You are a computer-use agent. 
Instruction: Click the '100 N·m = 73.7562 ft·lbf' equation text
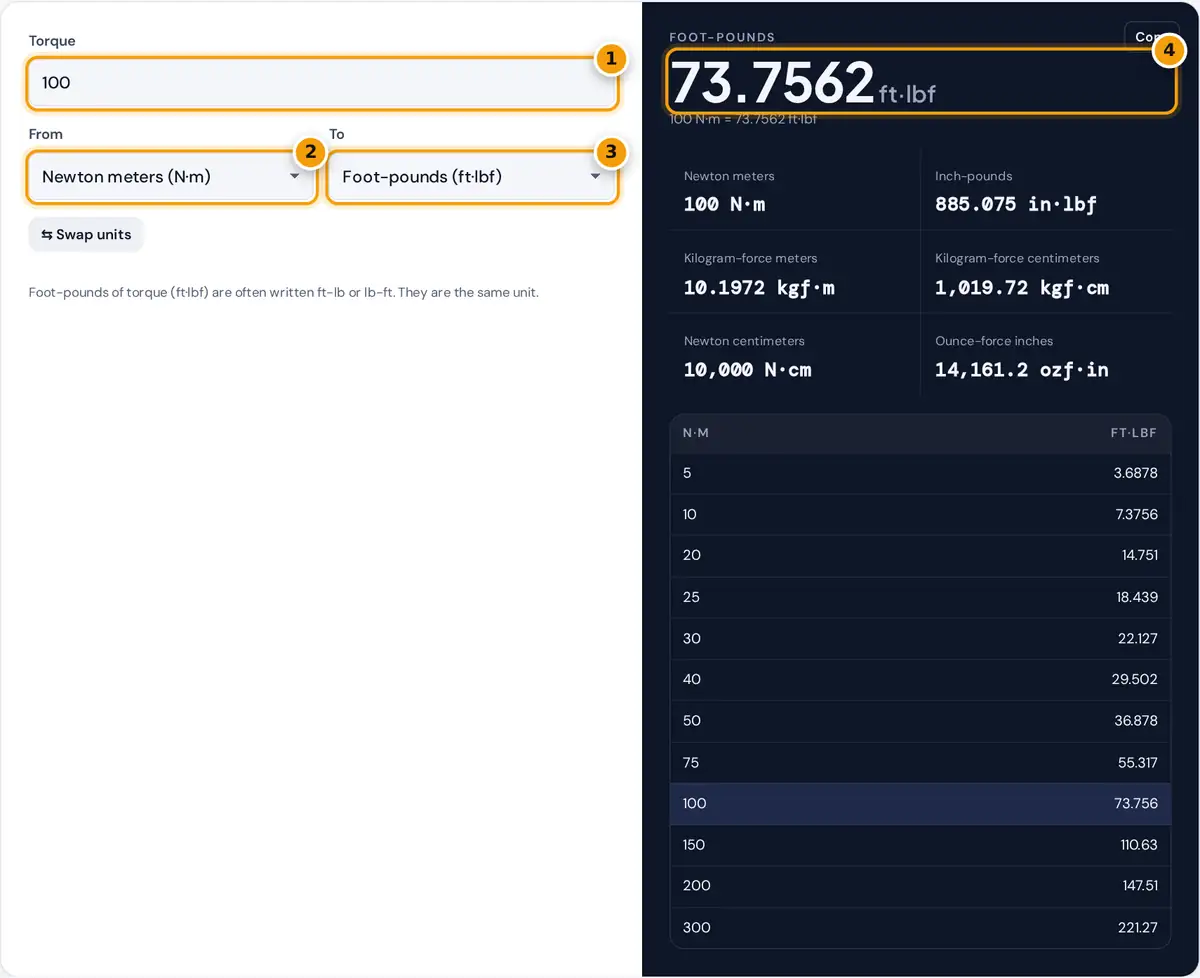pyautogui.click(x=743, y=119)
